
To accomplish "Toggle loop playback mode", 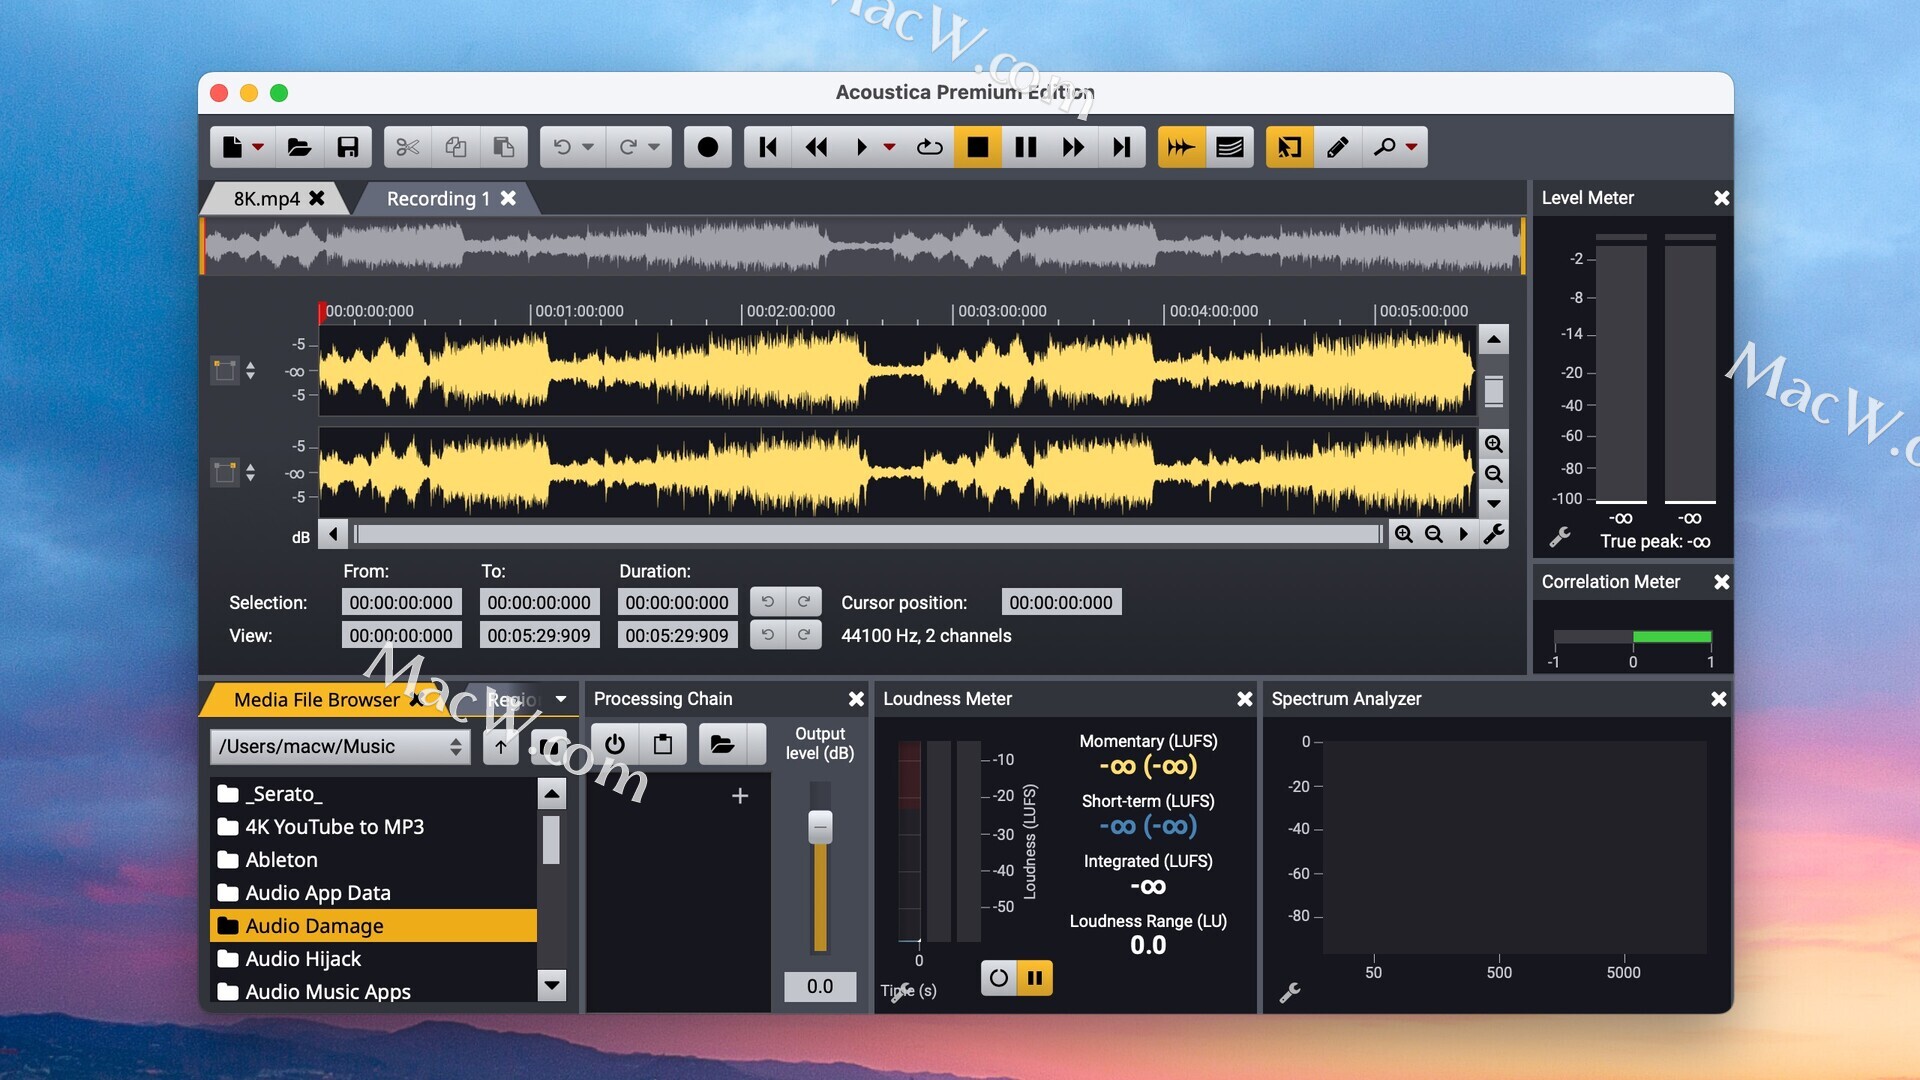I will [929, 148].
